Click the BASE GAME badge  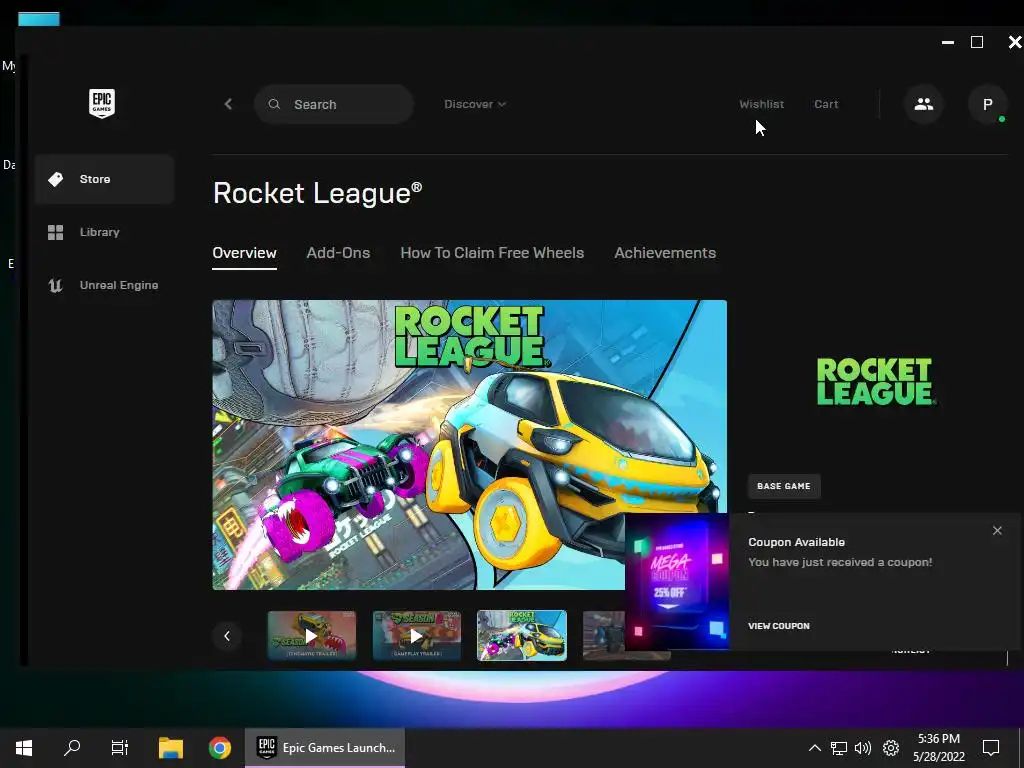784,486
